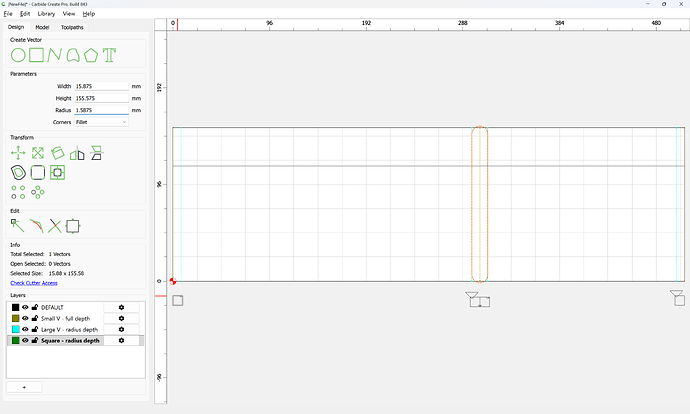Choose the Rectangle create vector tool
The height and width of the screenshot is (414, 690).
37,55
